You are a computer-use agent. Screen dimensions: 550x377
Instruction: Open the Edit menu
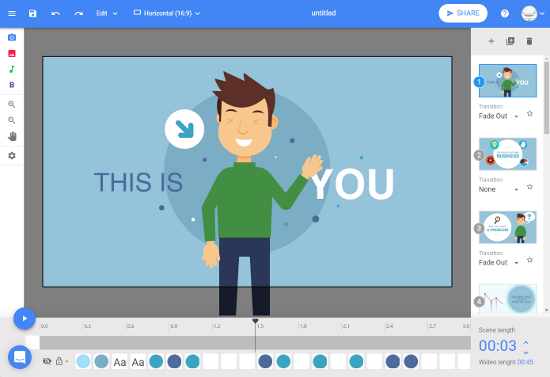107,13
